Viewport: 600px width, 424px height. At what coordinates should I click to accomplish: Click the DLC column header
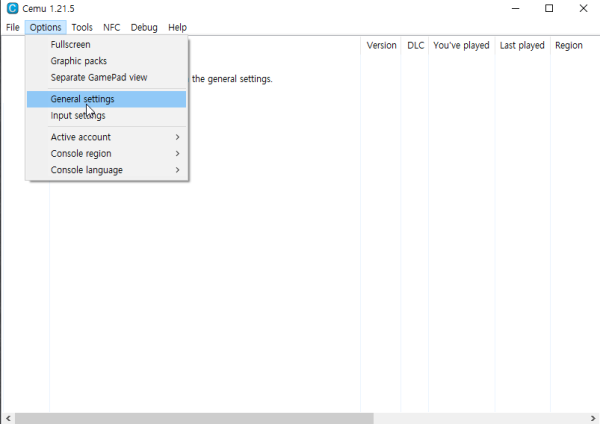coord(415,45)
